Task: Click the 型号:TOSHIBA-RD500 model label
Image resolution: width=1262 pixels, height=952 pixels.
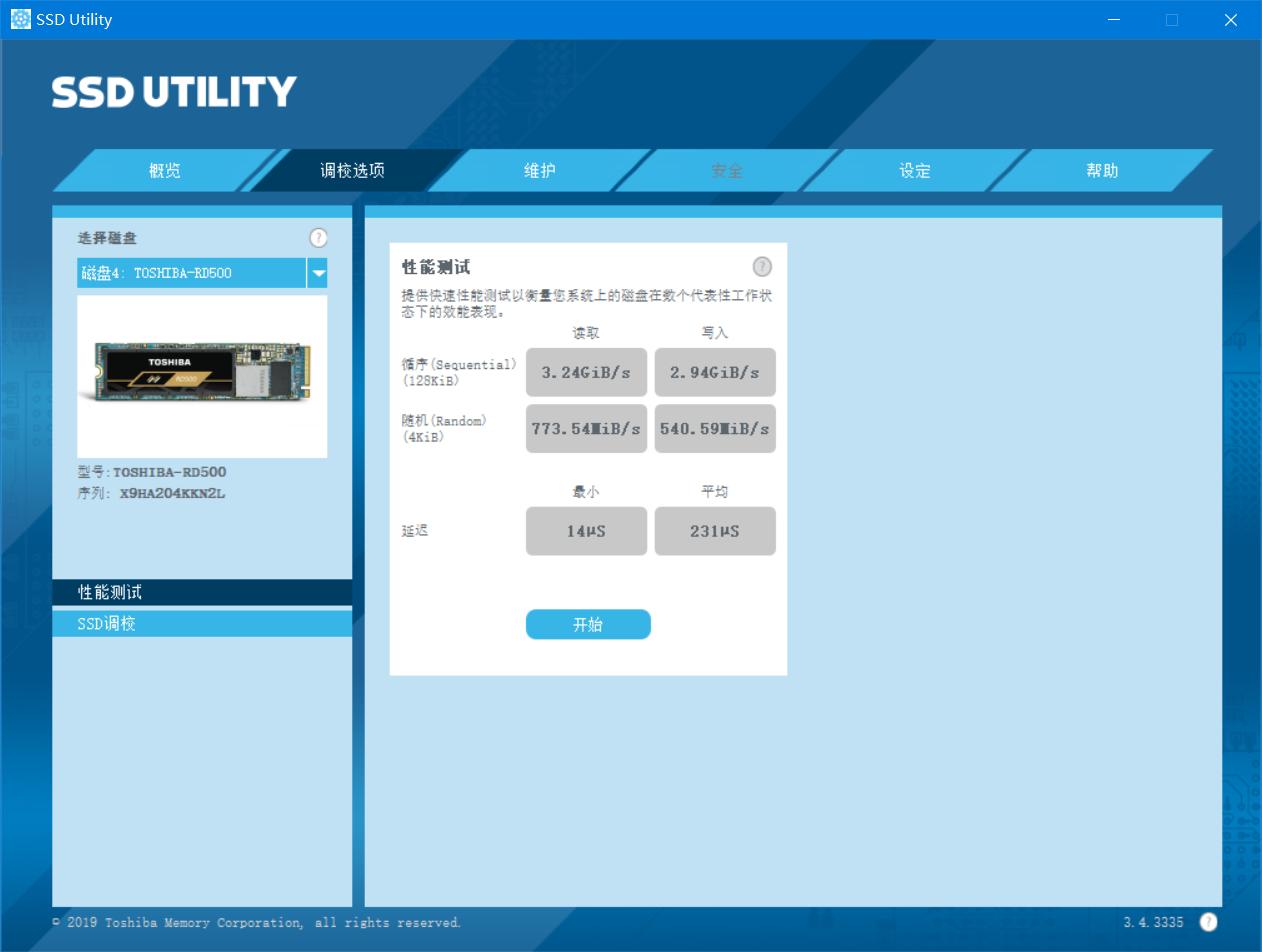Action: point(152,472)
